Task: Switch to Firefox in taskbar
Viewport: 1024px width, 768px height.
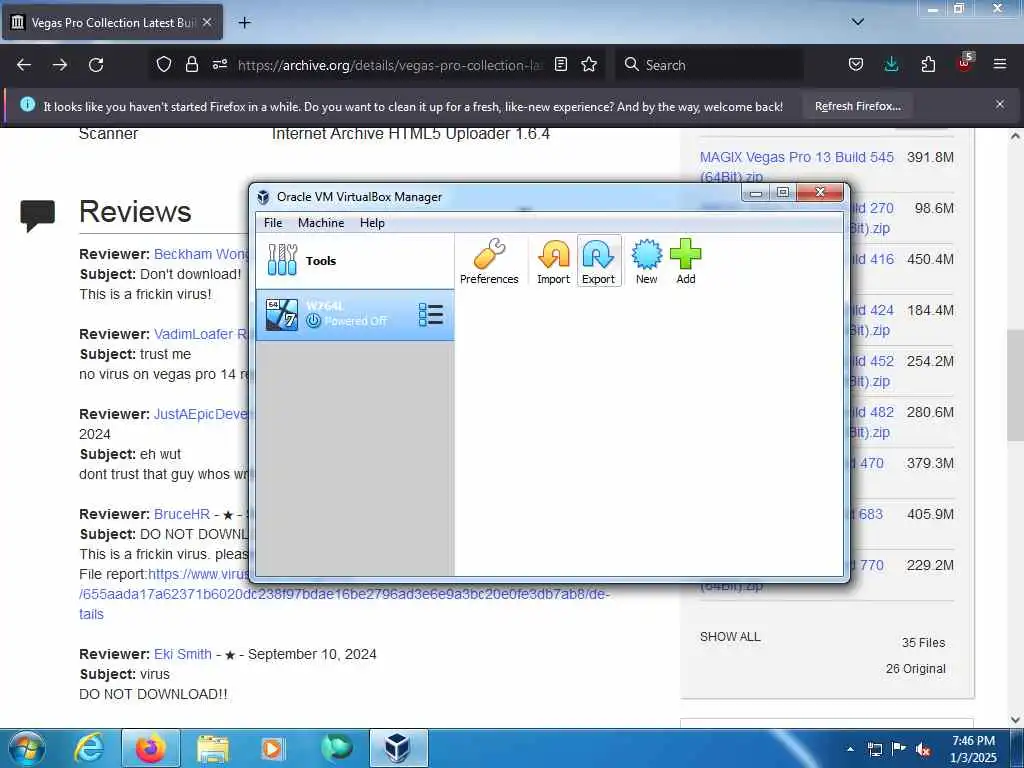Action: pyautogui.click(x=151, y=748)
